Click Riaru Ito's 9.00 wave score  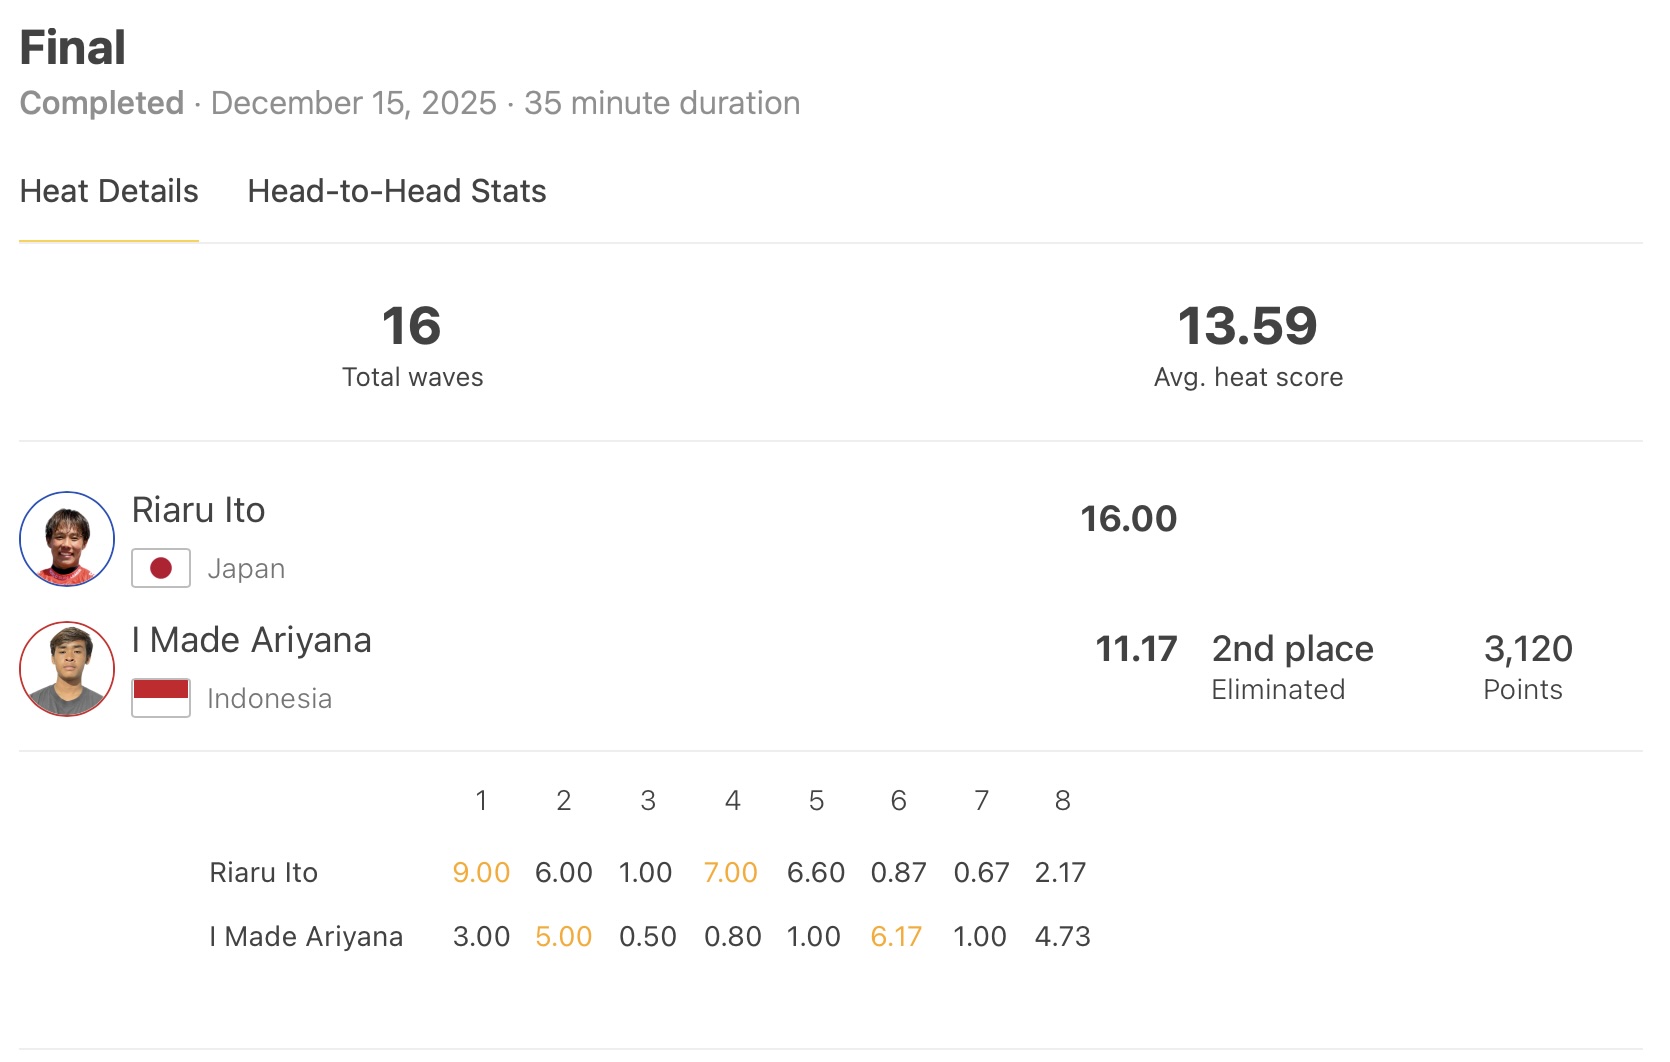point(481,873)
